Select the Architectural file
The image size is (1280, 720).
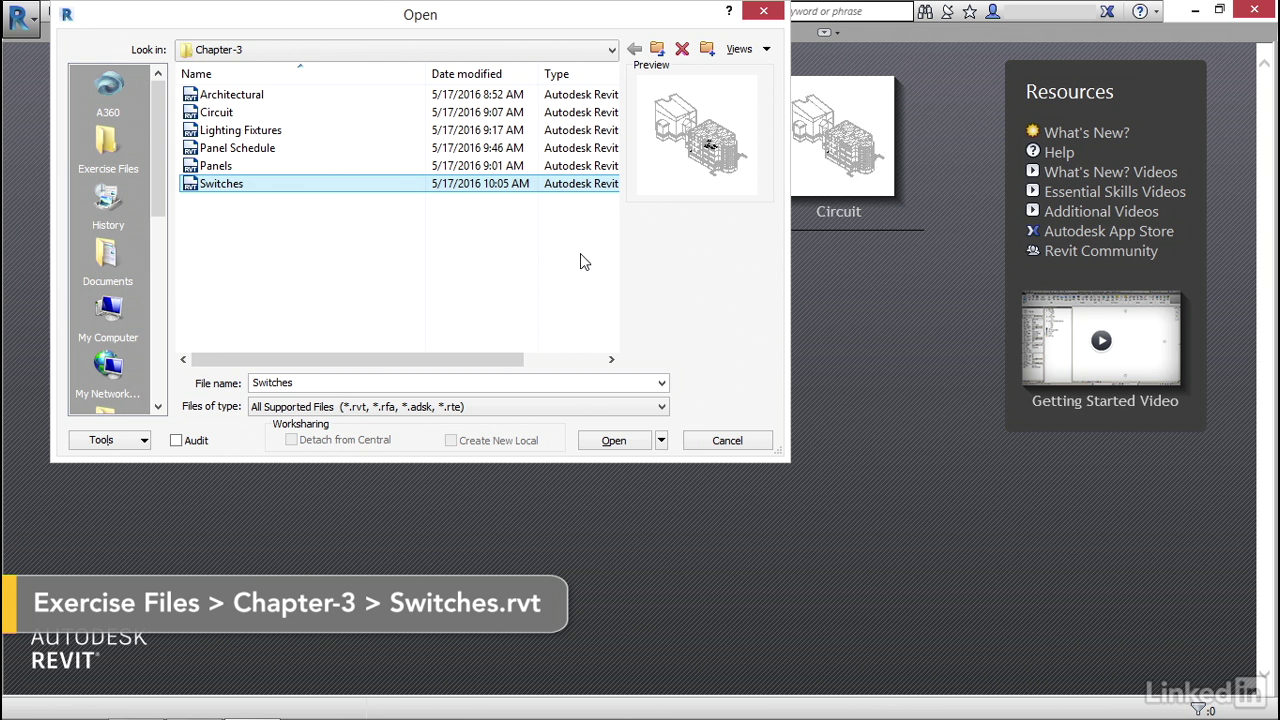point(231,94)
